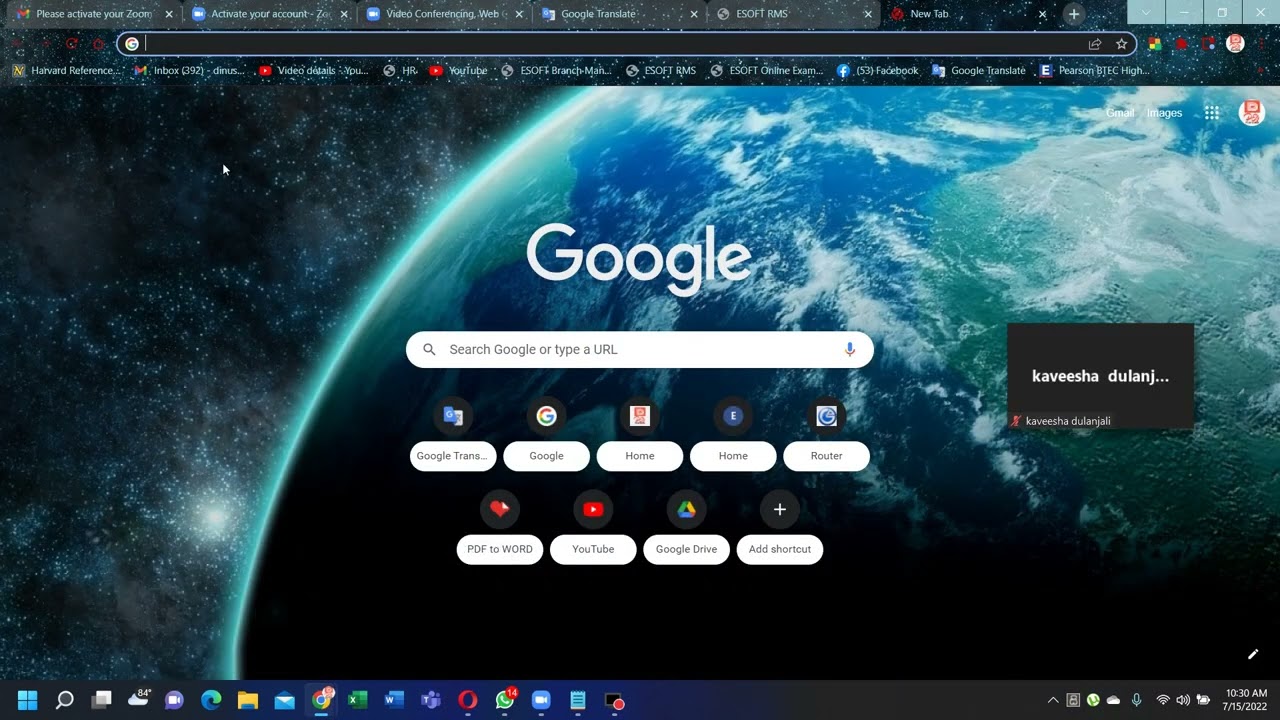Open Microsoft Teams from the taskbar

(x=431, y=700)
